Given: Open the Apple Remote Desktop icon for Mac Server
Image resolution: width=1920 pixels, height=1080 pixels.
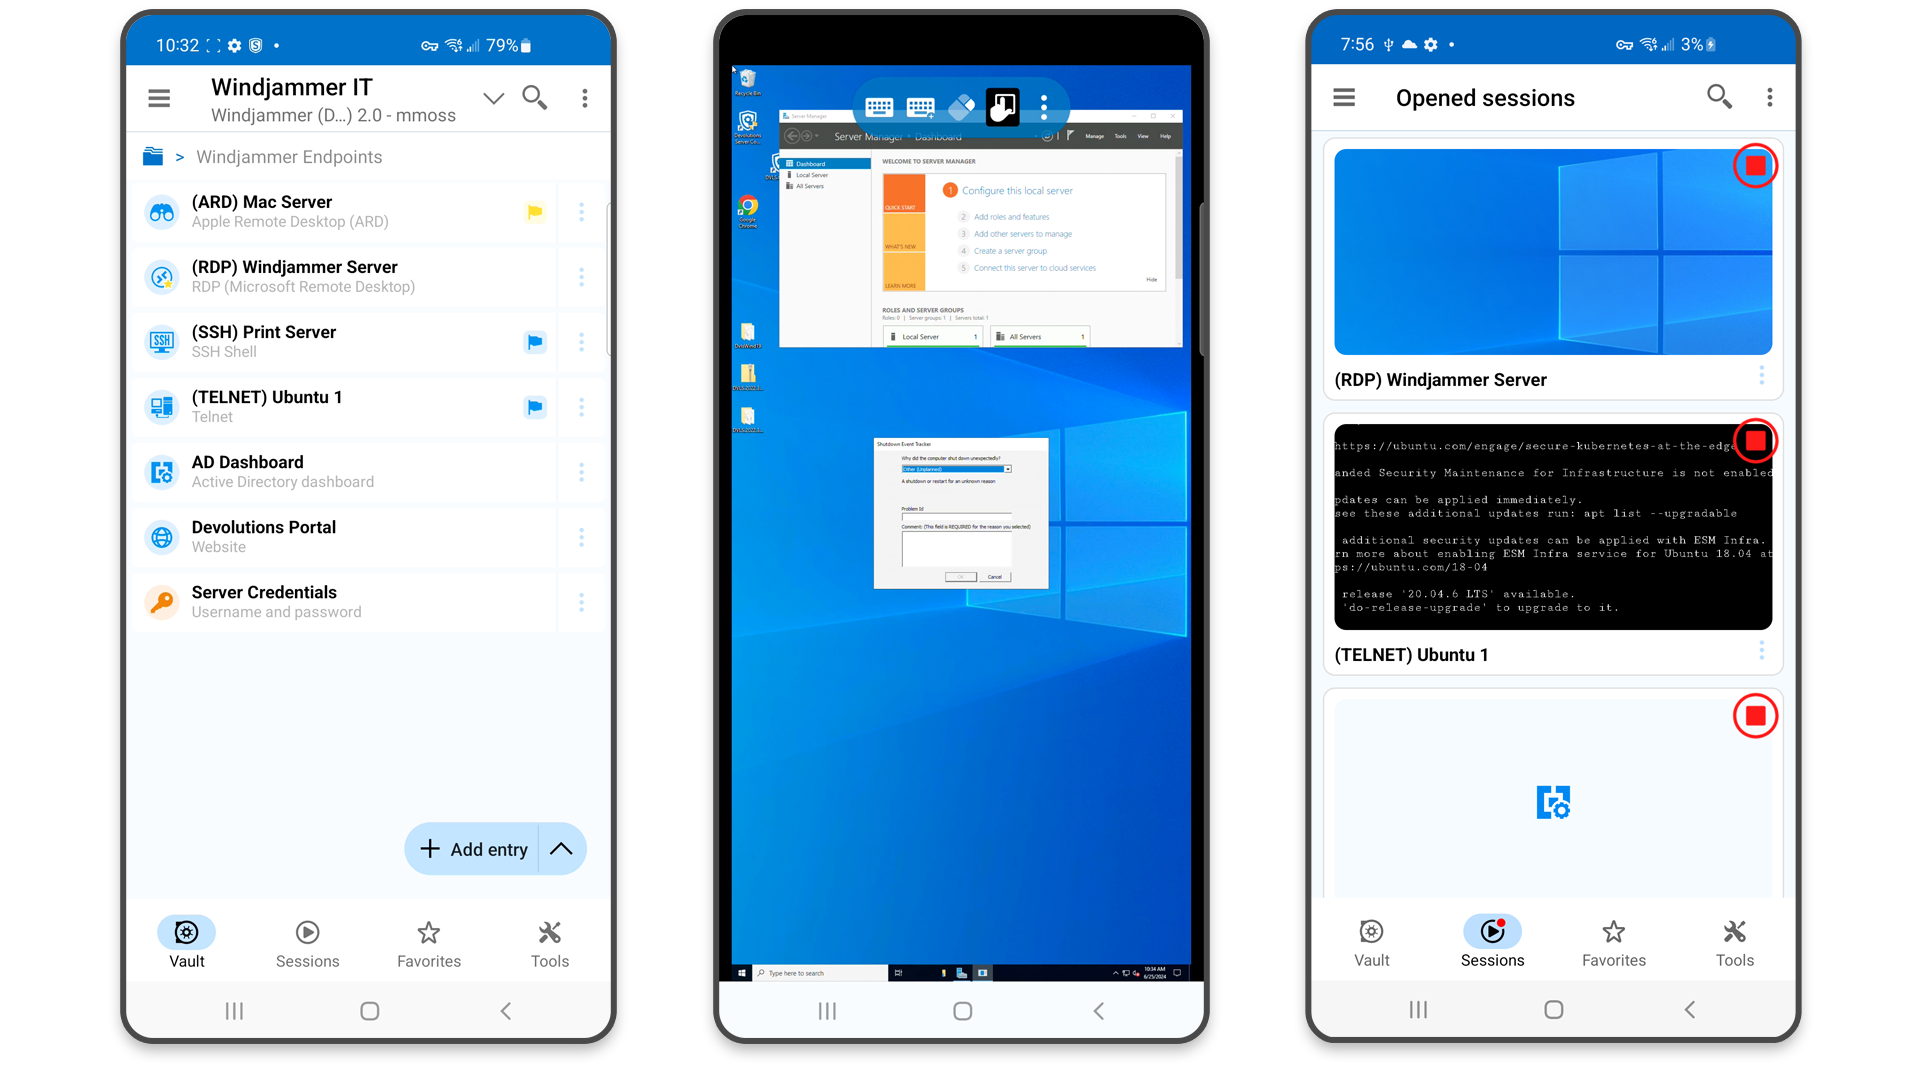Looking at the screenshot, I should pyautogui.click(x=162, y=211).
